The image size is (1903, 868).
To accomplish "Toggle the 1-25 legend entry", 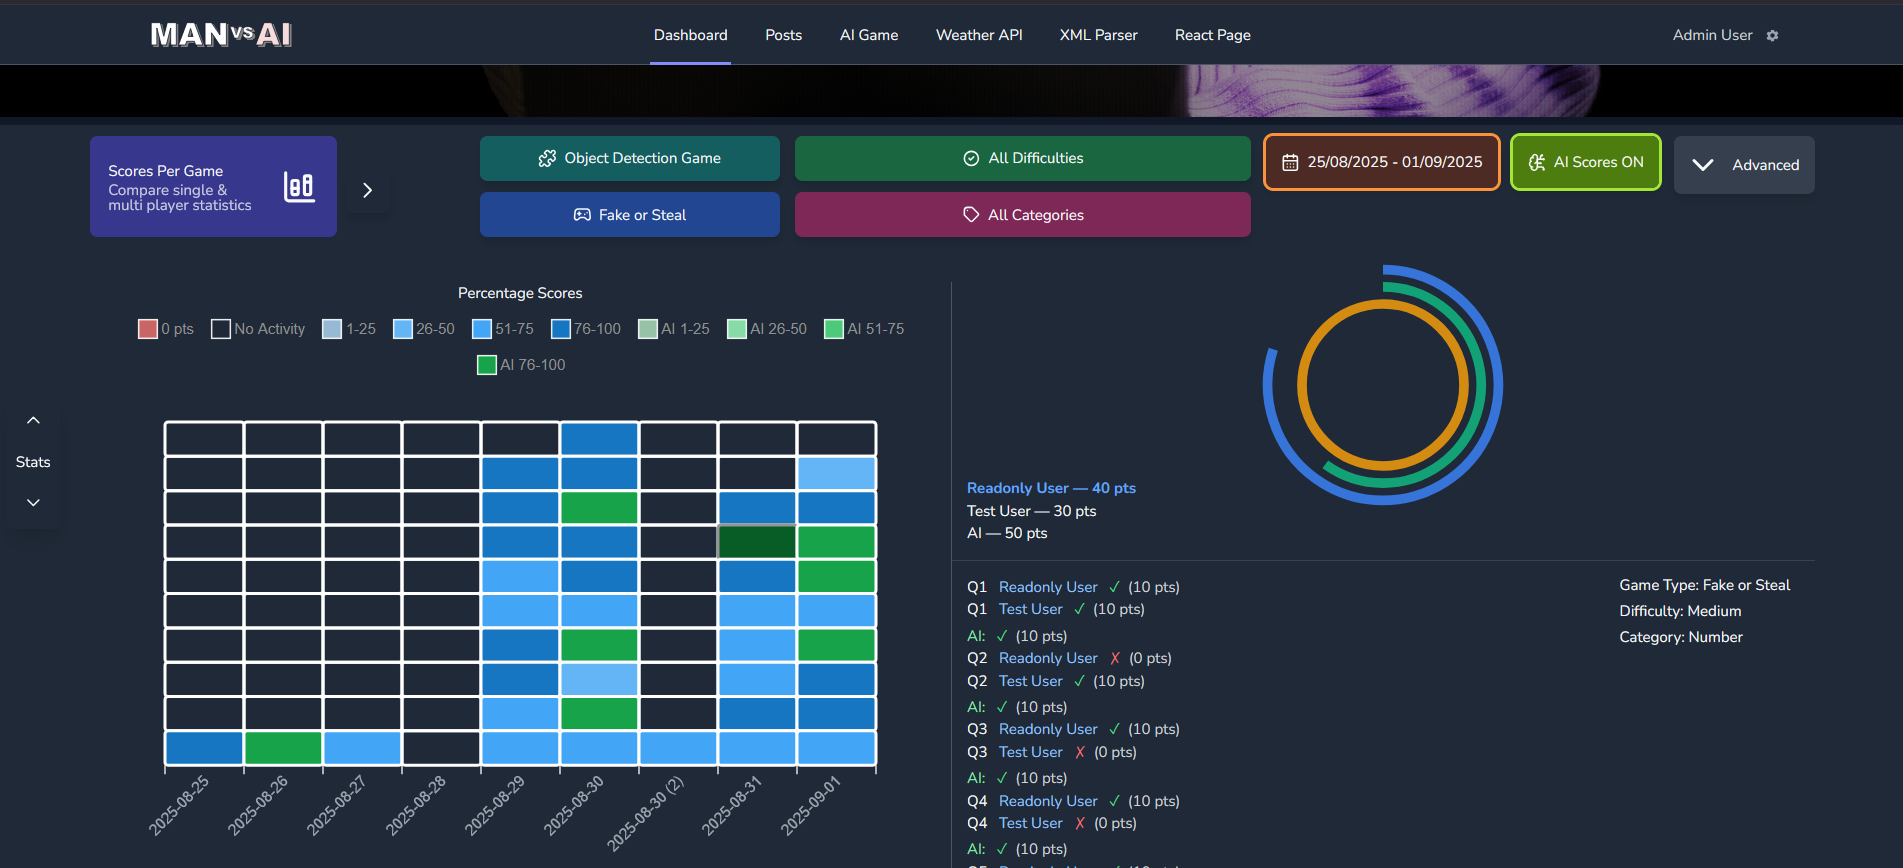I will (x=349, y=329).
